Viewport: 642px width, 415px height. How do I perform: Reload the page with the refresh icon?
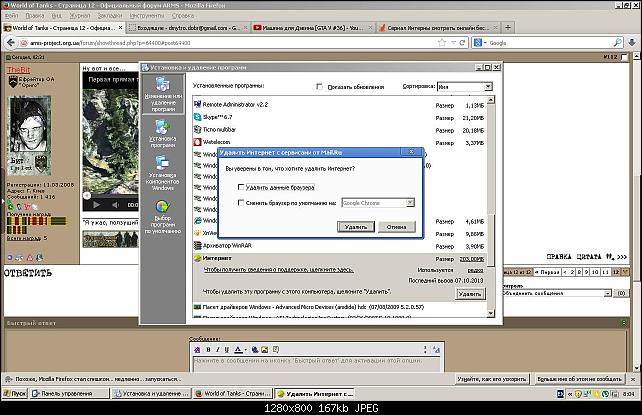click(x=463, y=43)
